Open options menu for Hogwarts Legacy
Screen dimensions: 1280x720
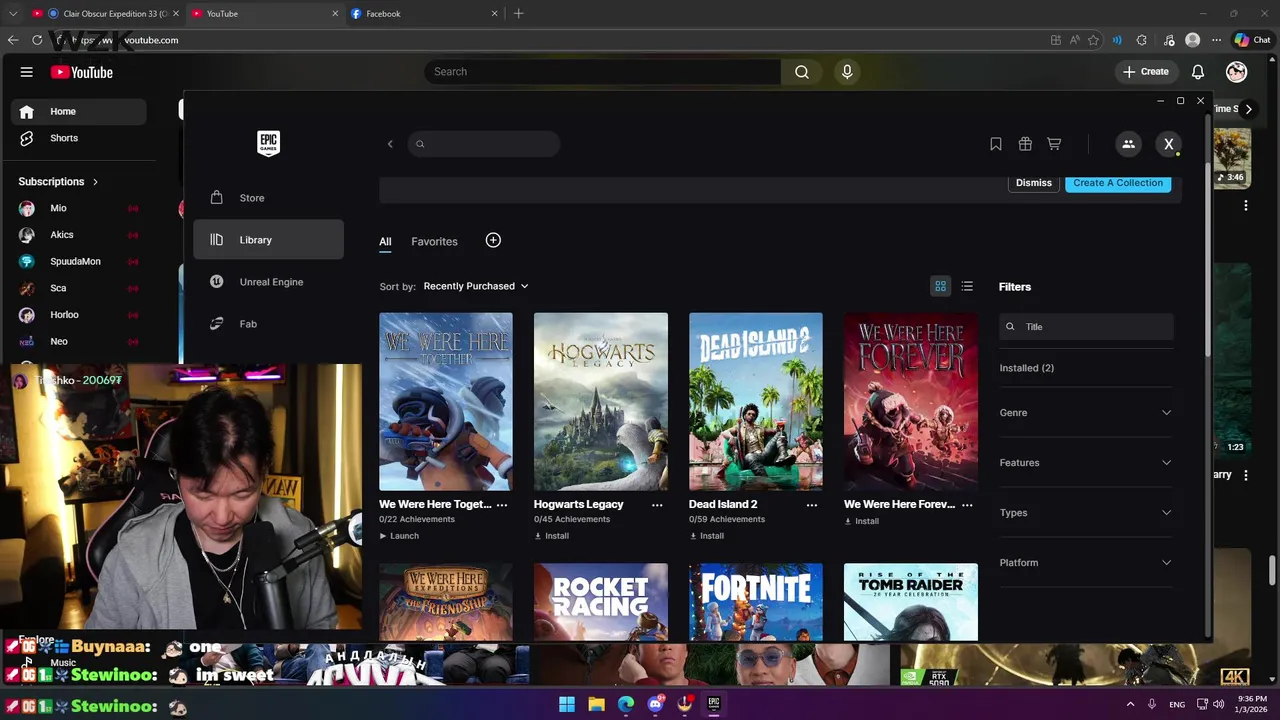point(657,505)
